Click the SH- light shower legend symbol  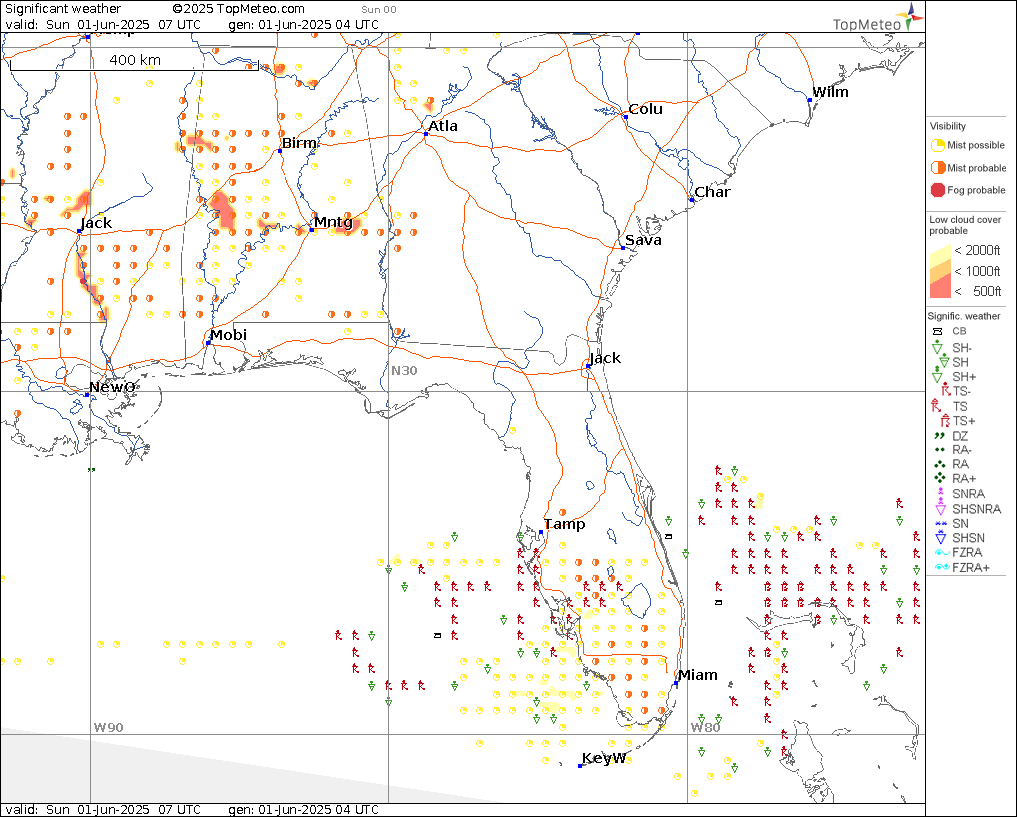pyautogui.click(x=937, y=348)
